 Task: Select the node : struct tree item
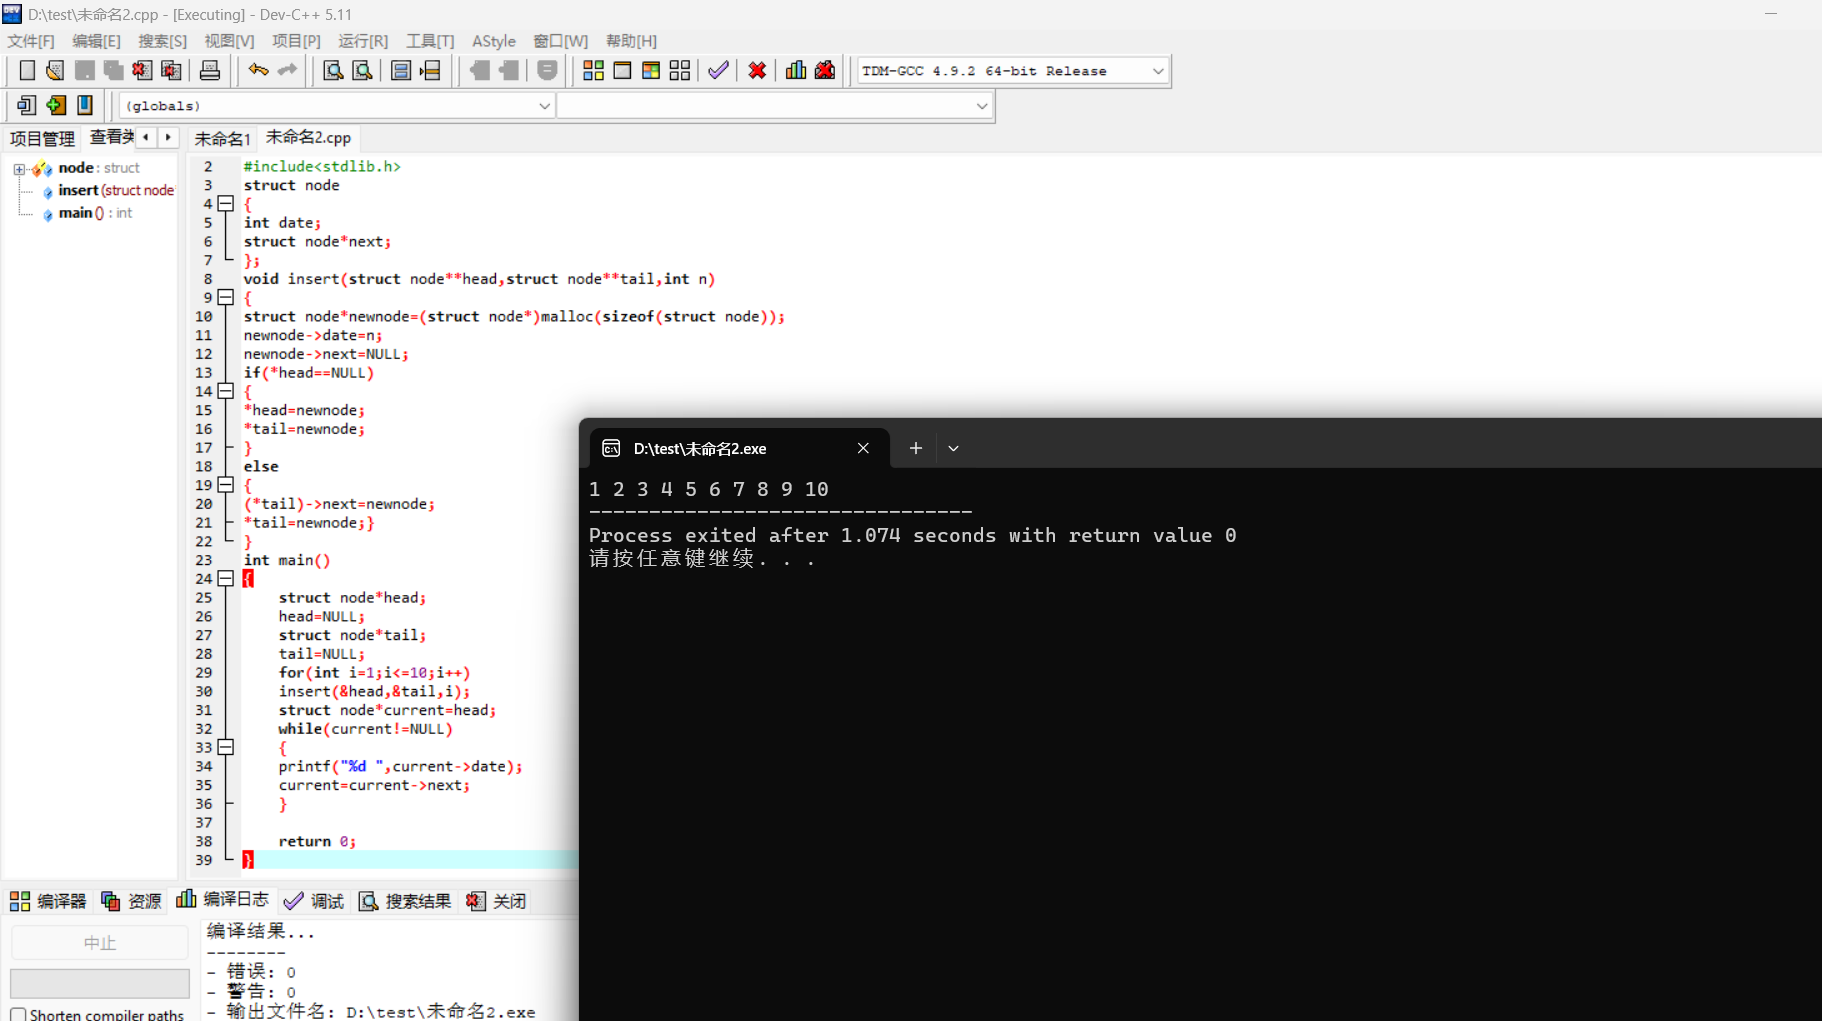(87, 168)
